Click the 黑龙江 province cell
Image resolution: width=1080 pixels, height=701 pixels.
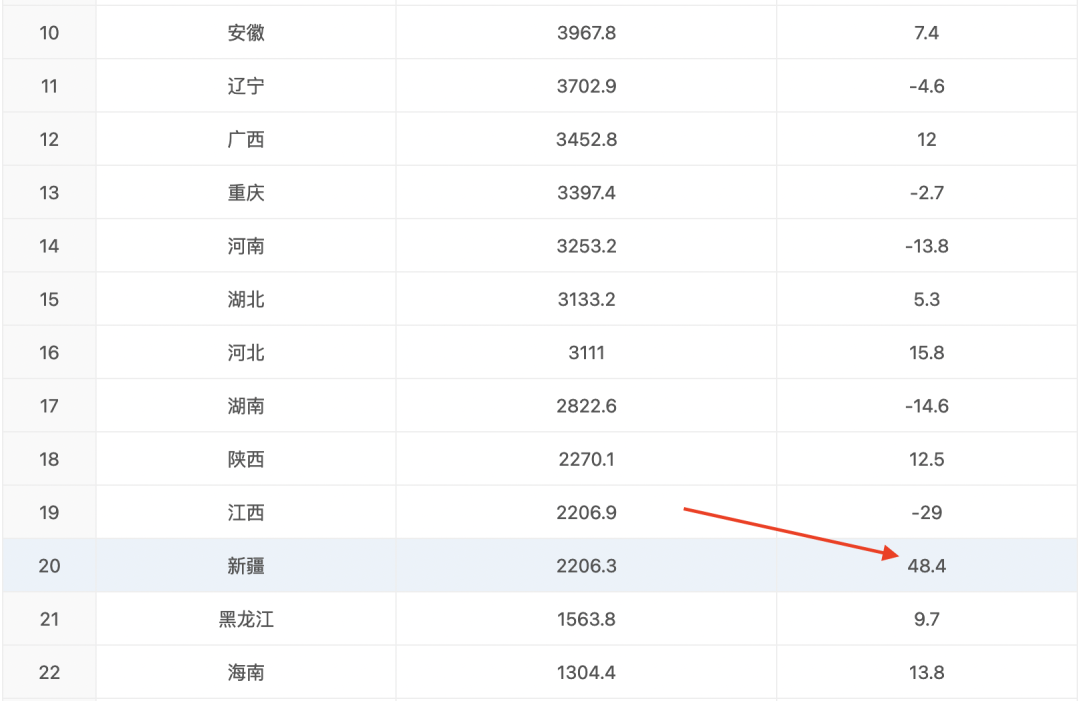pos(246,619)
